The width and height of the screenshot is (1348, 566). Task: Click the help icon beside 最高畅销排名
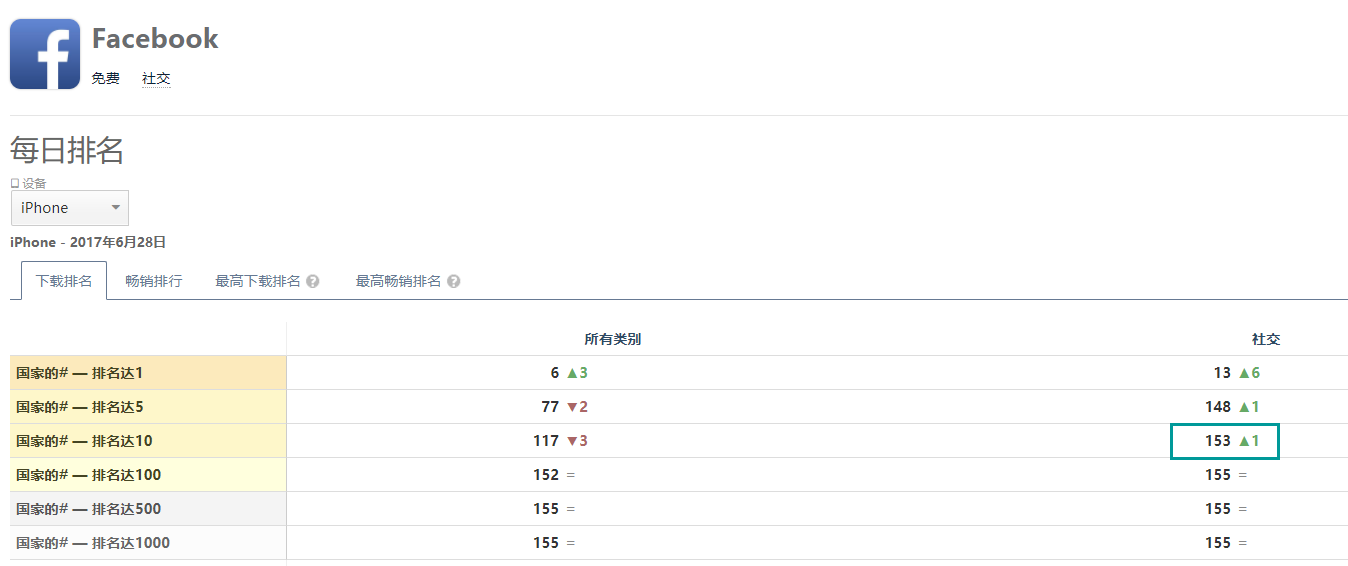click(454, 282)
